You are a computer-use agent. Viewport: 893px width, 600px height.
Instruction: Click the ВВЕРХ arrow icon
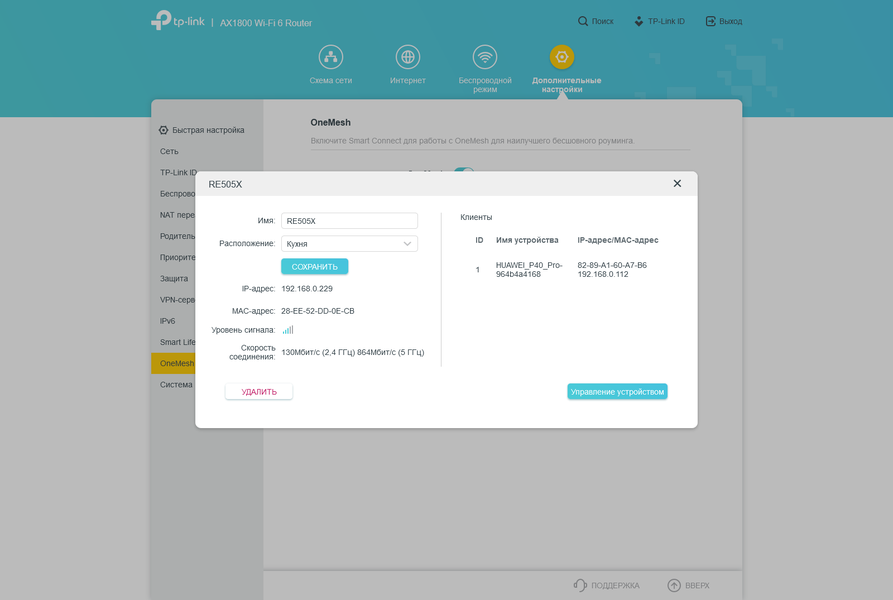click(674, 585)
